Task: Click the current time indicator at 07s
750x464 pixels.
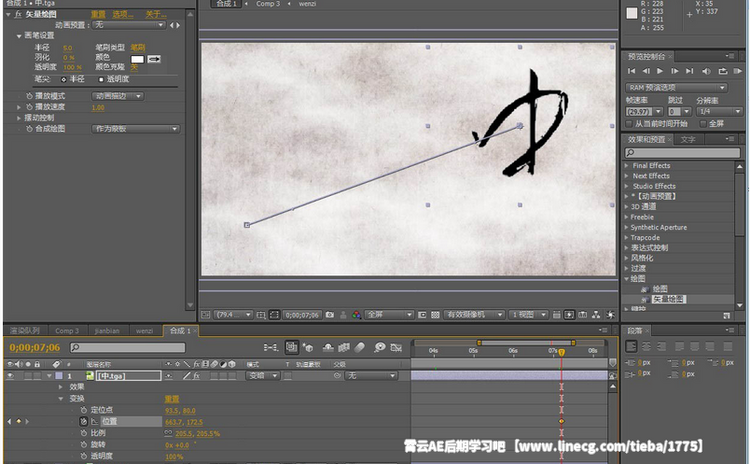Action: 562,353
